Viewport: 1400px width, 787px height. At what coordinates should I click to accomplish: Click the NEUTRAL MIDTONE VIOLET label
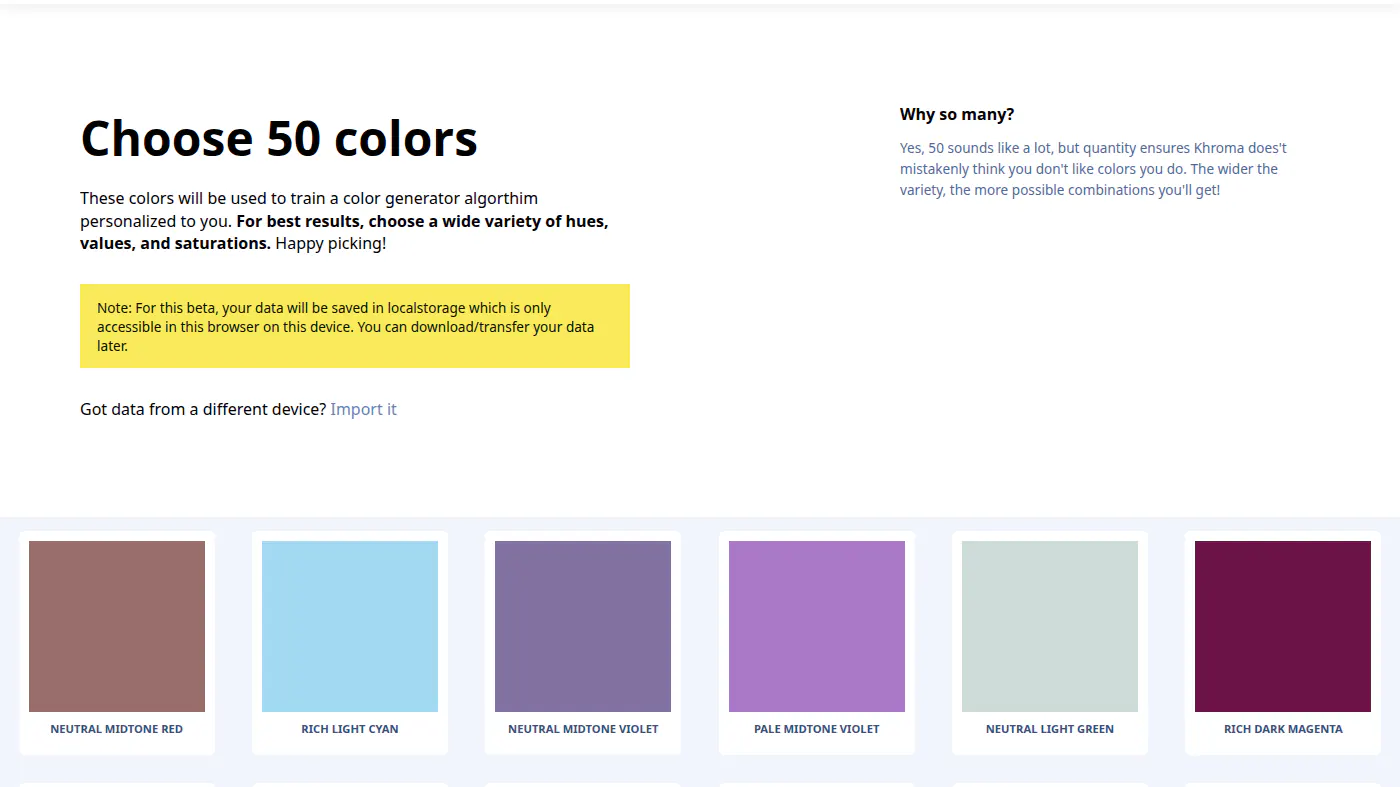583,729
